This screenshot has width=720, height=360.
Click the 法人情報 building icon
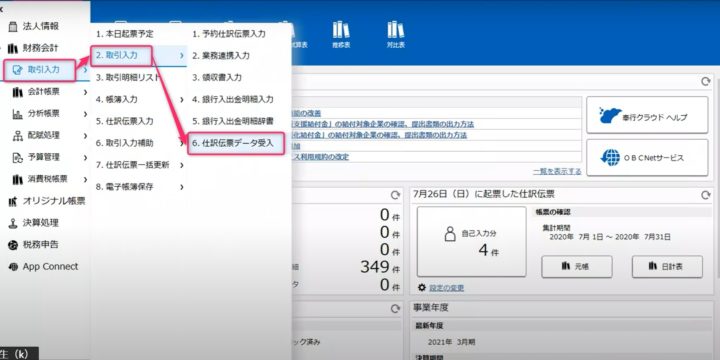(13, 26)
